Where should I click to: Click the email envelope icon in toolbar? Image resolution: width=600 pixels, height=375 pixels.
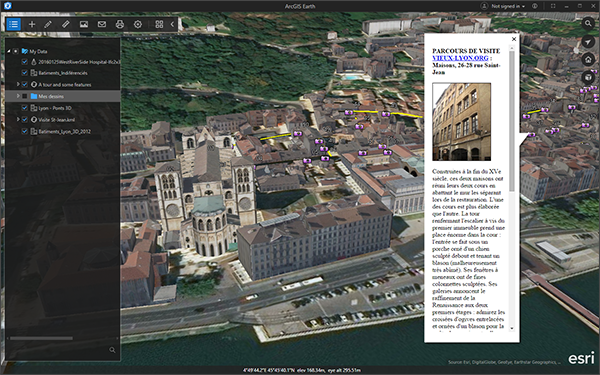102,24
